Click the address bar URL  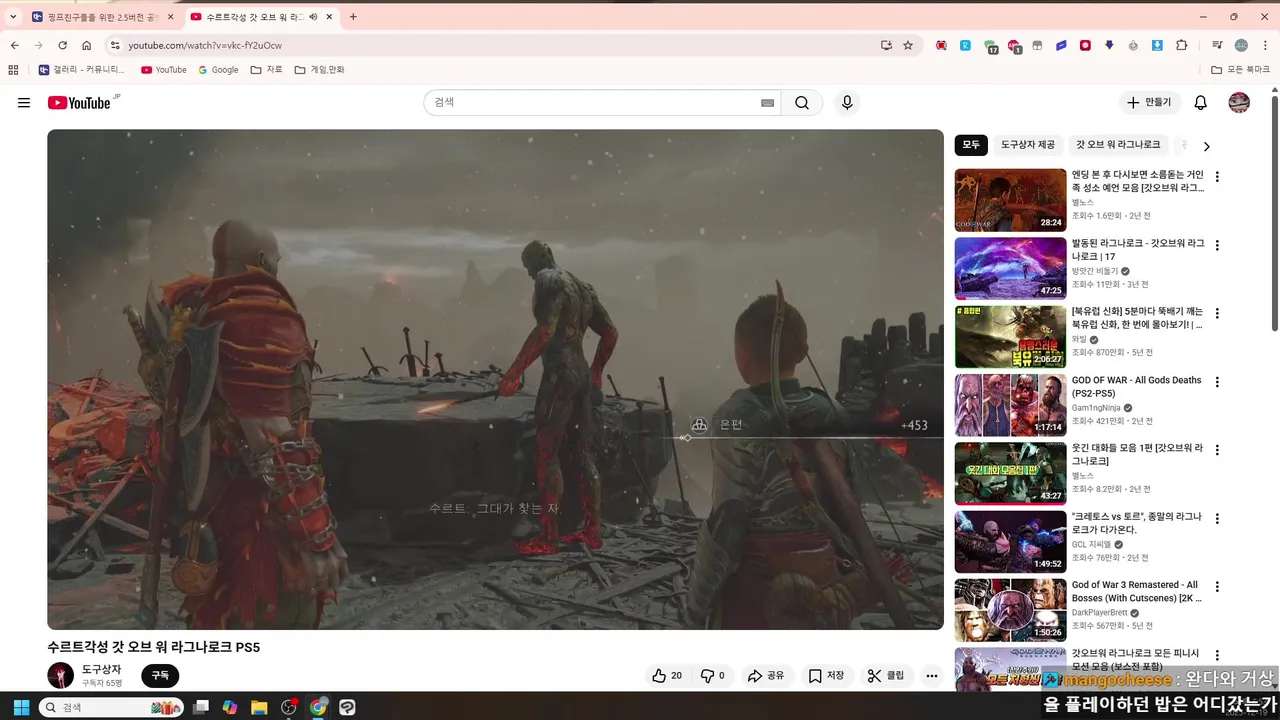tap(205, 45)
